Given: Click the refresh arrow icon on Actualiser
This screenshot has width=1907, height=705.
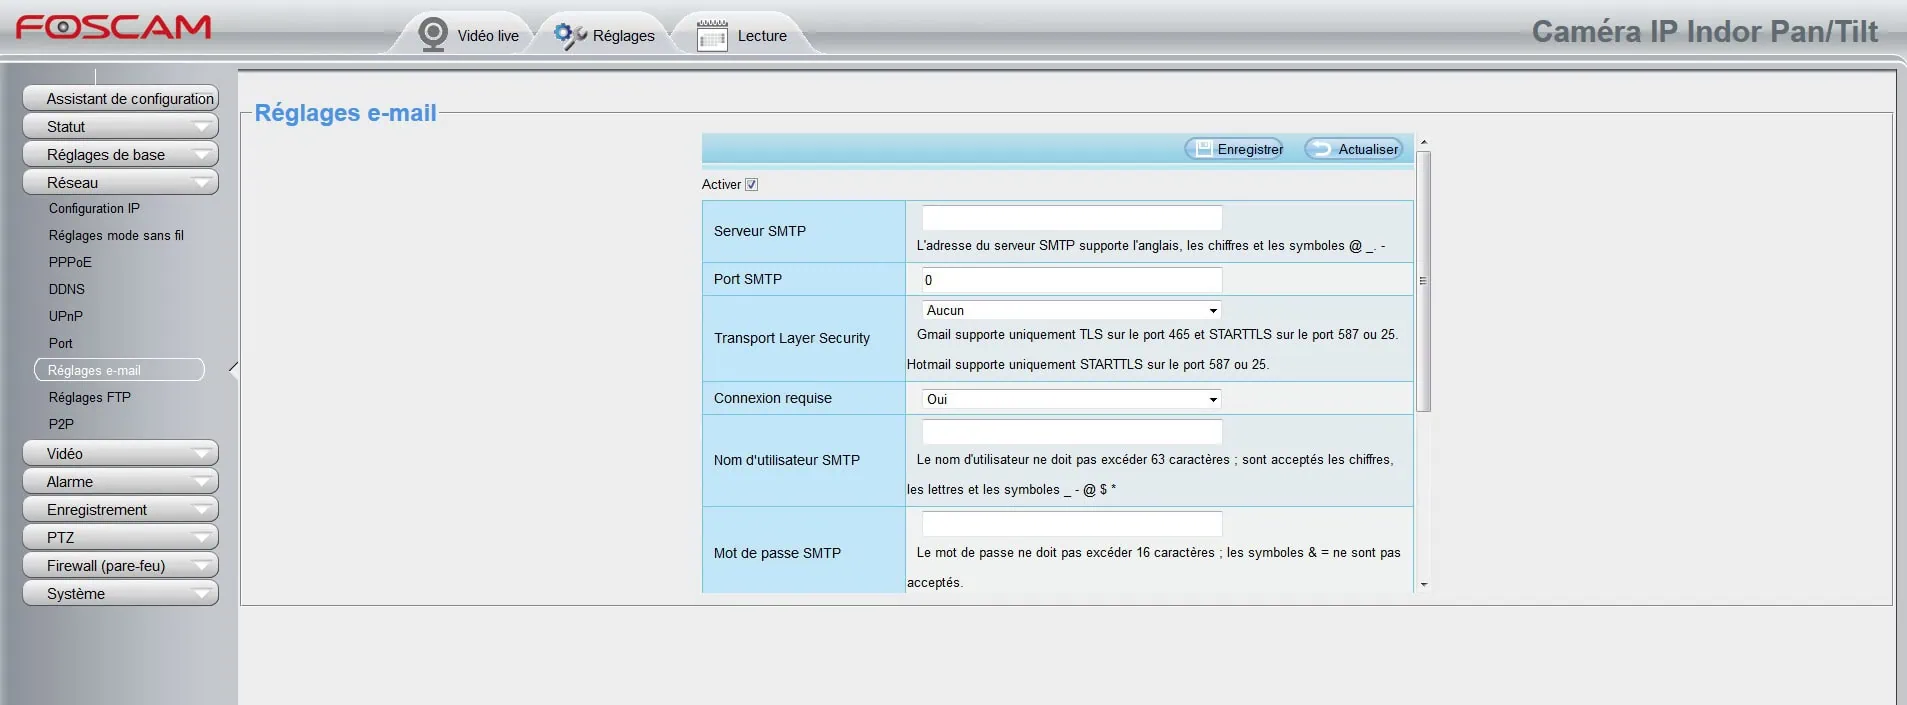Looking at the screenshot, I should click(x=1321, y=149).
